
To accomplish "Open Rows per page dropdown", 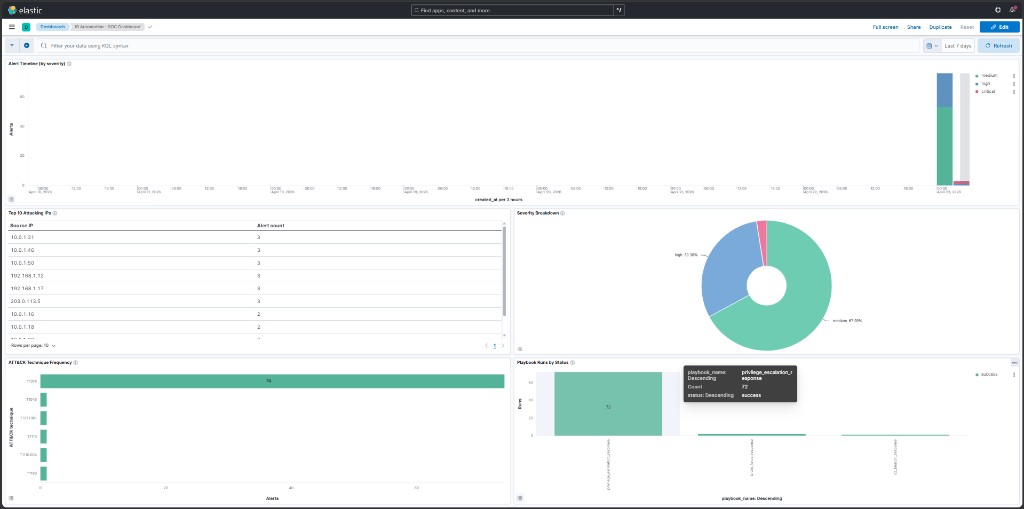I will [x=33, y=345].
